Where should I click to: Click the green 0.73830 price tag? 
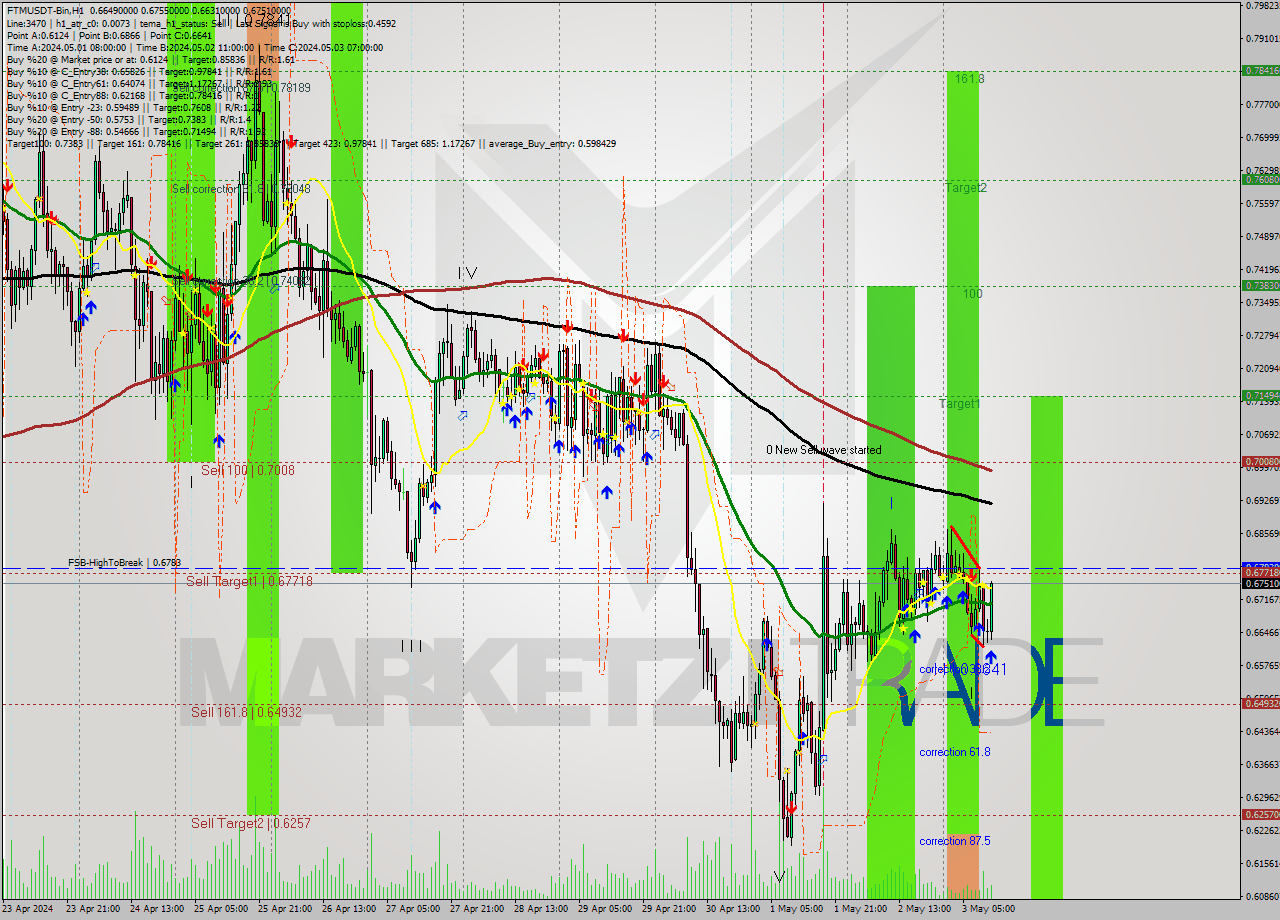pos(1260,285)
